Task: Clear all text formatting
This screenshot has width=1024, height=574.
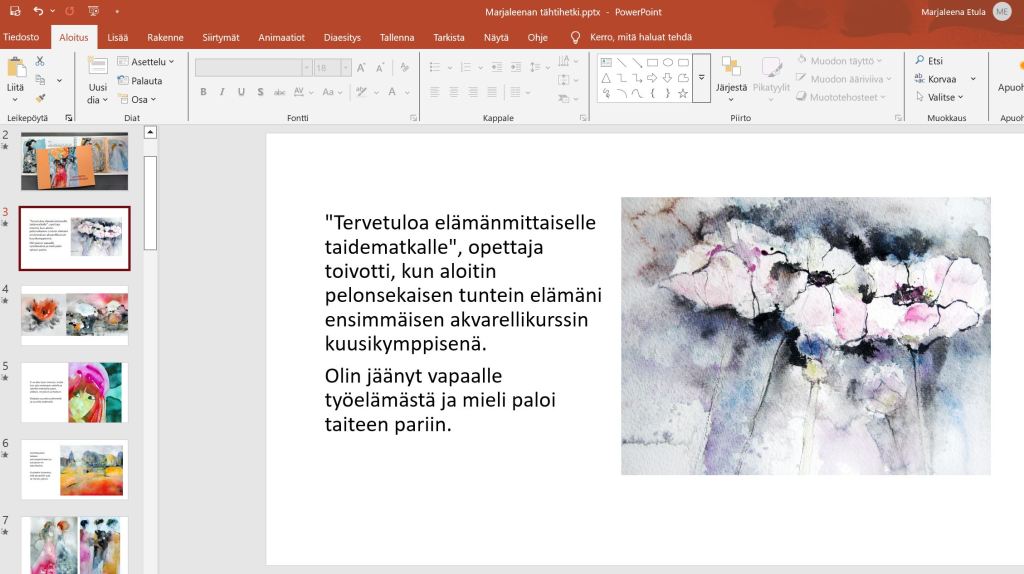Action: click(405, 67)
